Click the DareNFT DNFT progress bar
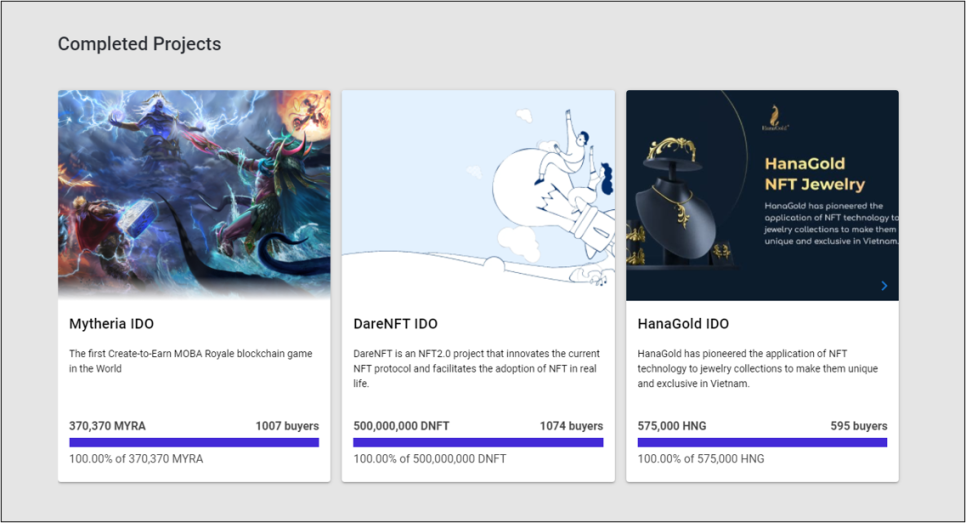Viewport: 966px width, 523px height. point(478,442)
